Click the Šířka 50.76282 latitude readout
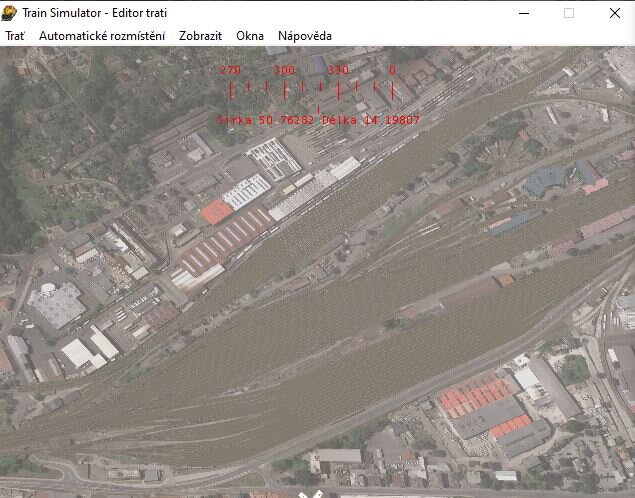The image size is (635, 498). (x=266, y=120)
